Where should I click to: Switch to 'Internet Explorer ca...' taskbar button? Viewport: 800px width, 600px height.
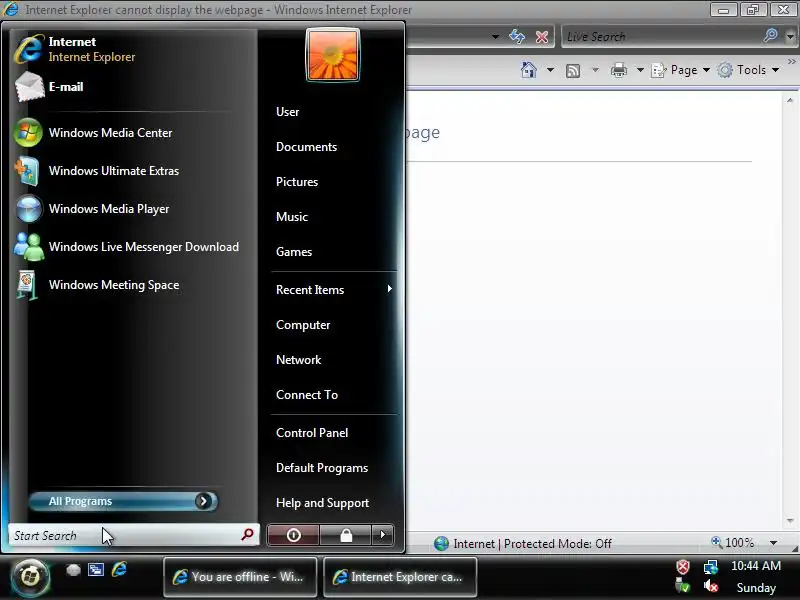400,577
